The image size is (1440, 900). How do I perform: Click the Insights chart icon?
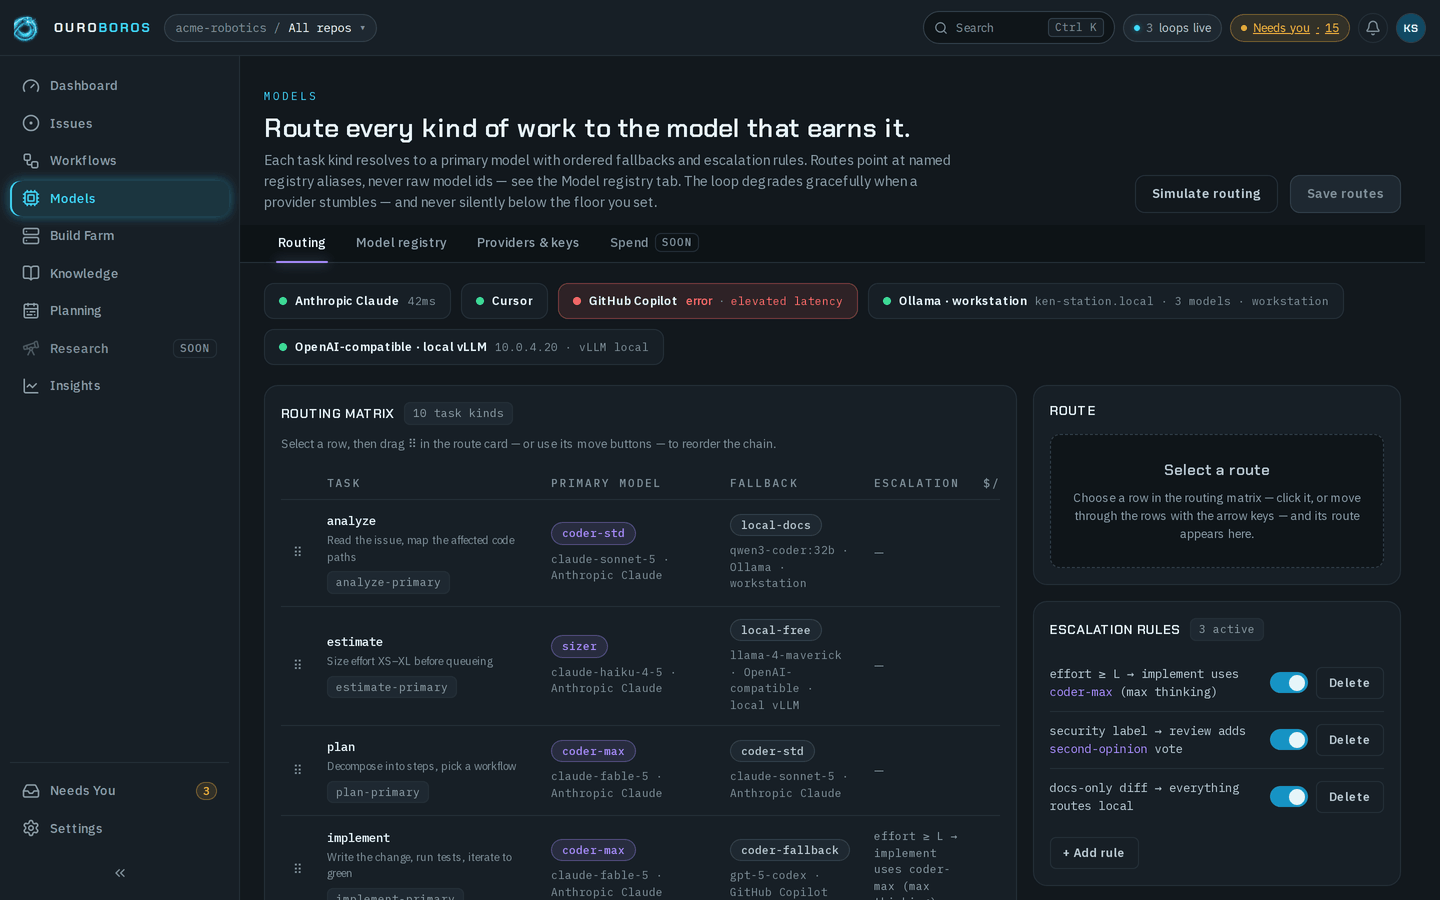point(31,386)
